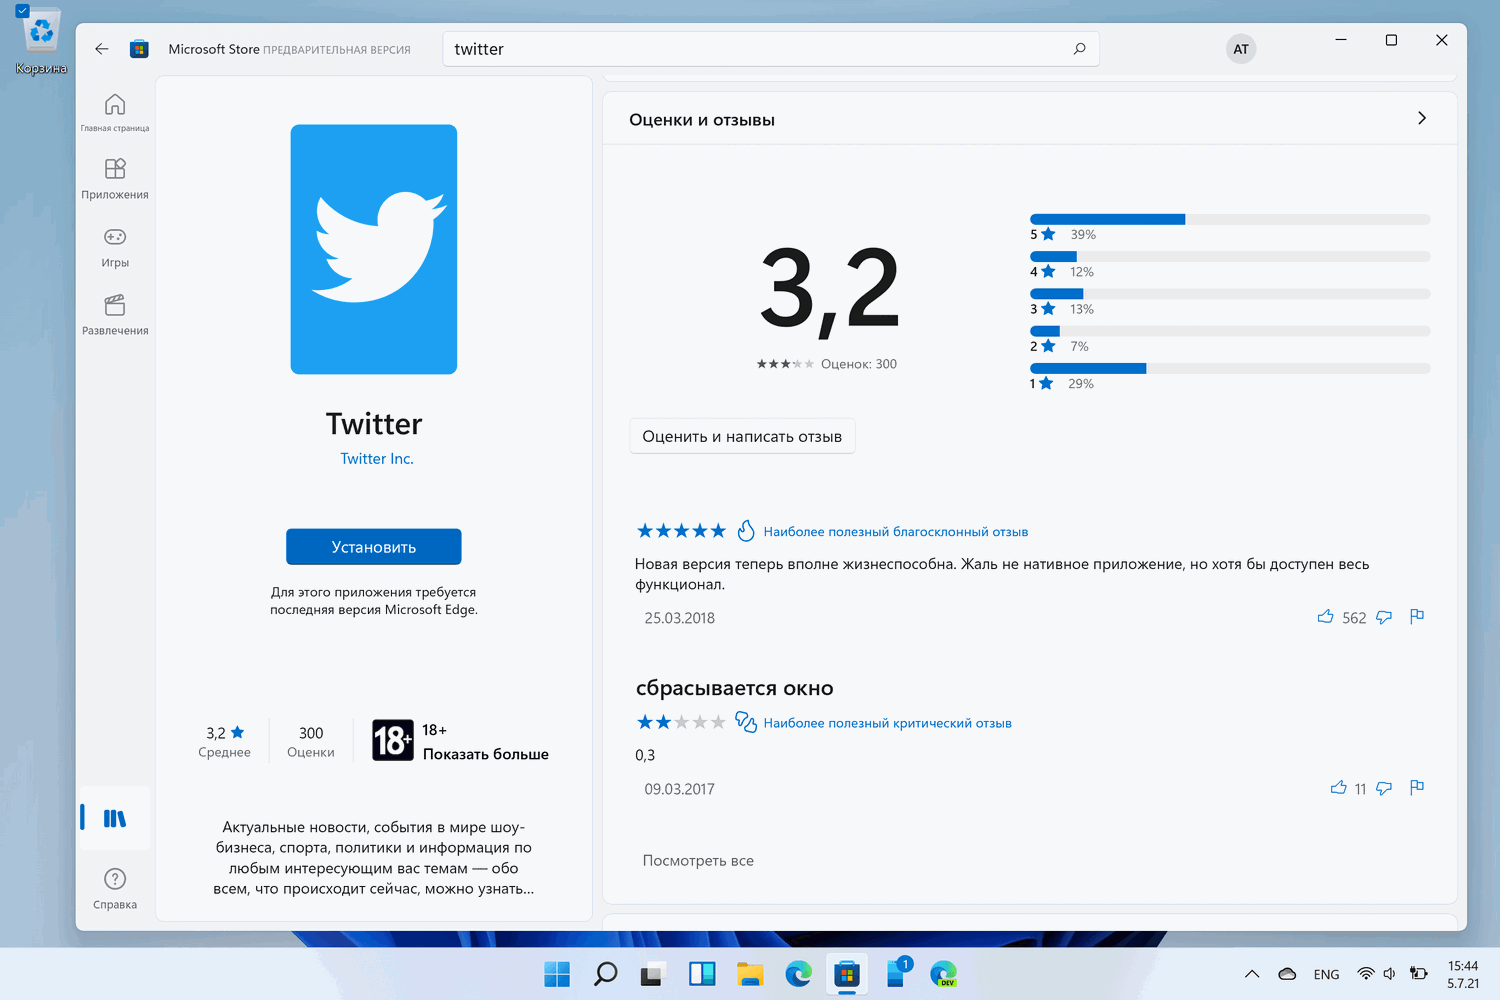Open the Windows Start menu

pos(557,974)
